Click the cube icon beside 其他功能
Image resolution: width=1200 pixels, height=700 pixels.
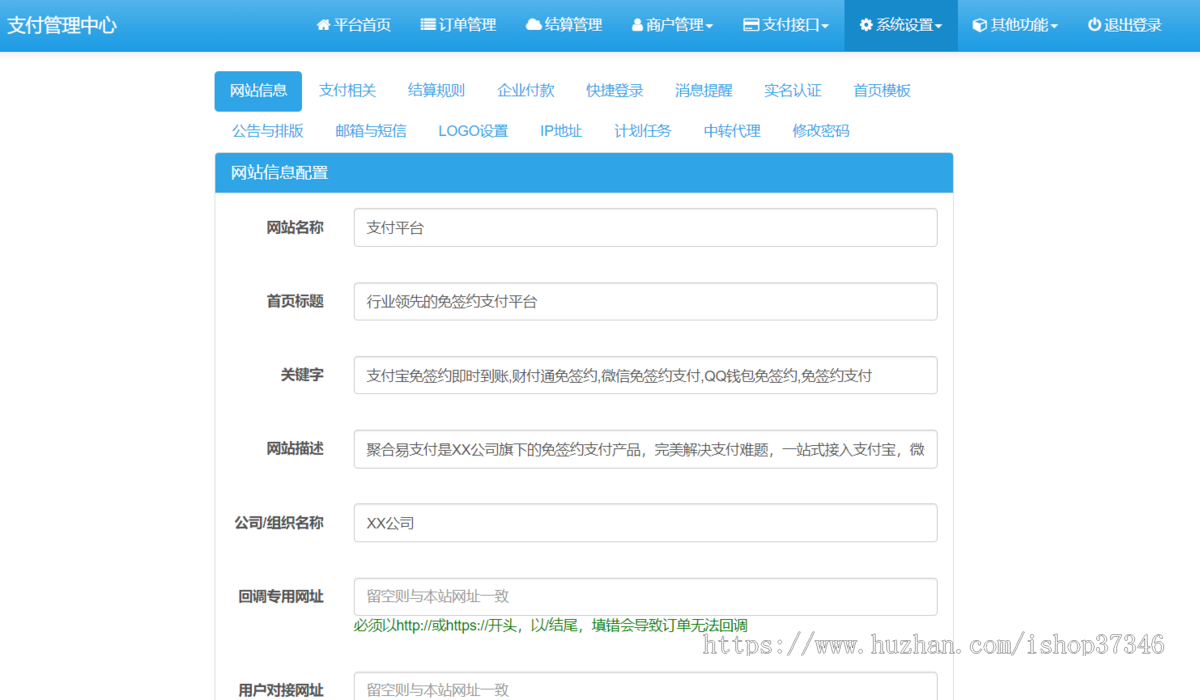[x=980, y=25]
